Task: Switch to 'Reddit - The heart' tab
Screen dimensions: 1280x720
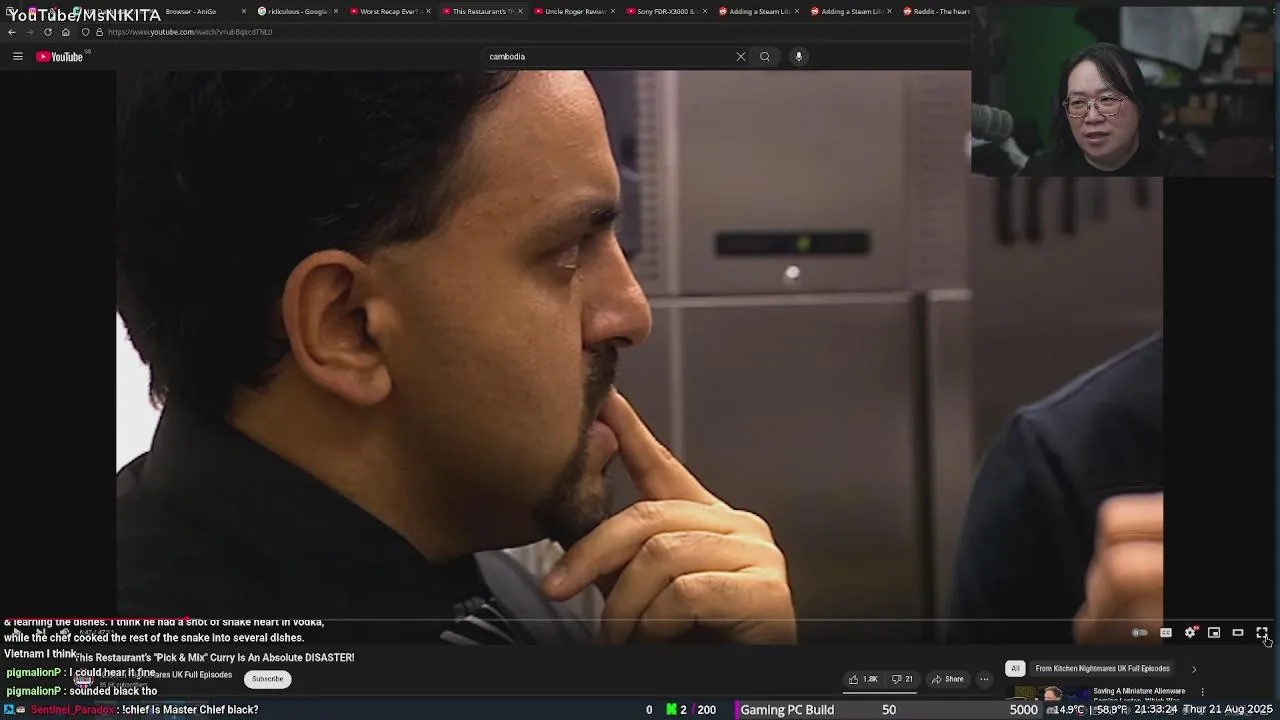Action: 937,12
